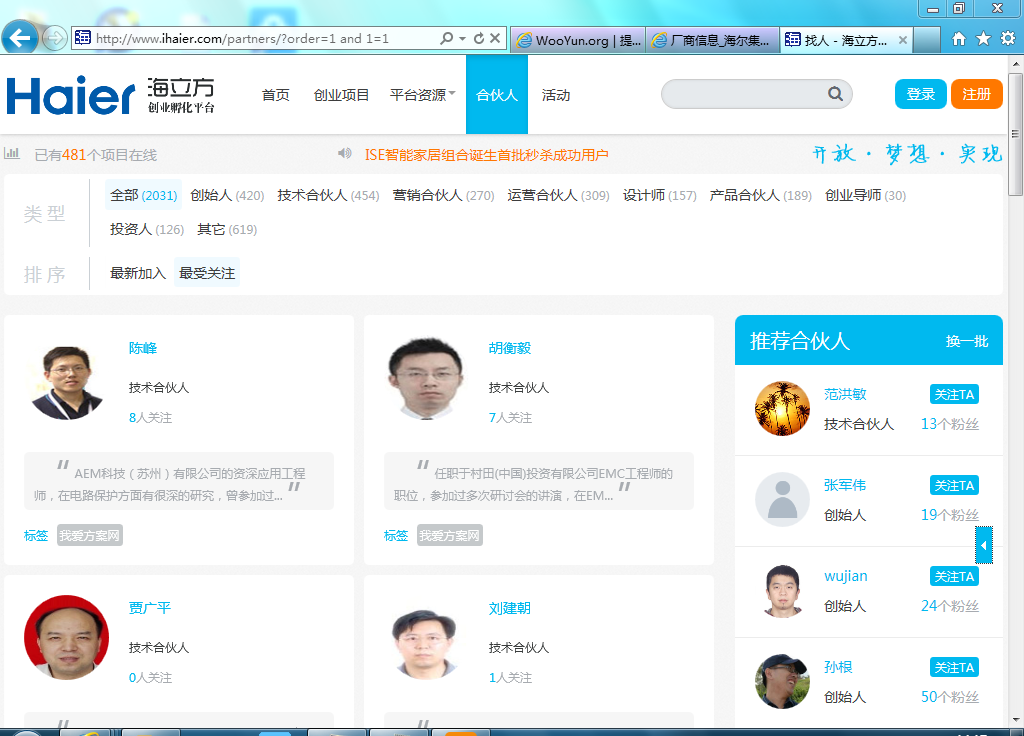Click 我爱方案网 tag under 陈峰
Viewport: 1024px width, 736px height.
[89, 536]
